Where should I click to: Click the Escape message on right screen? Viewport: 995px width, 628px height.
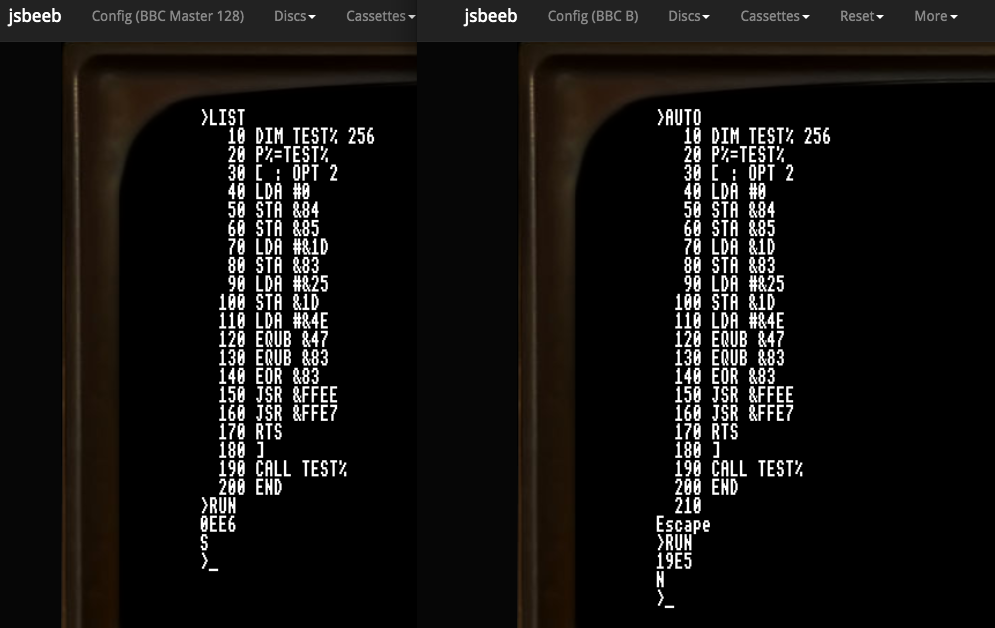(682, 525)
